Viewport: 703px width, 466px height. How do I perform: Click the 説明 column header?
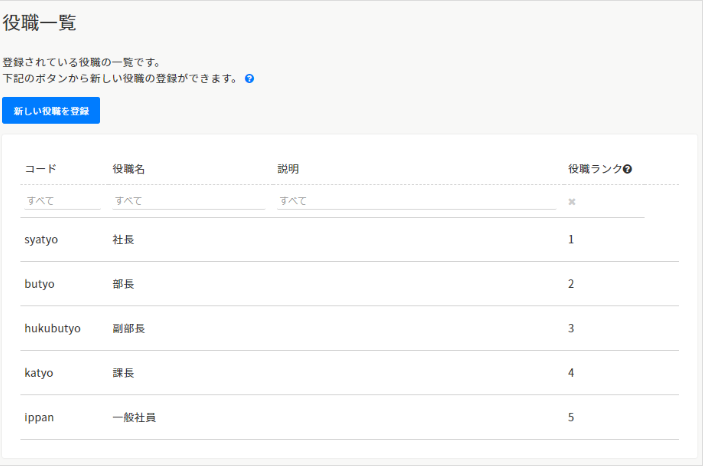pos(288,169)
